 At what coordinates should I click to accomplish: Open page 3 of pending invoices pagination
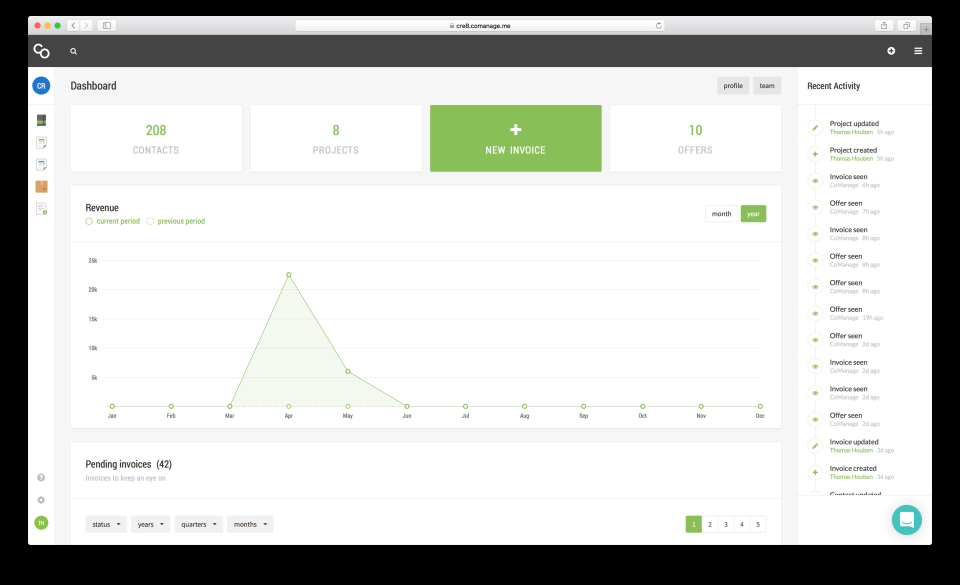pyautogui.click(x=725, y=523)
